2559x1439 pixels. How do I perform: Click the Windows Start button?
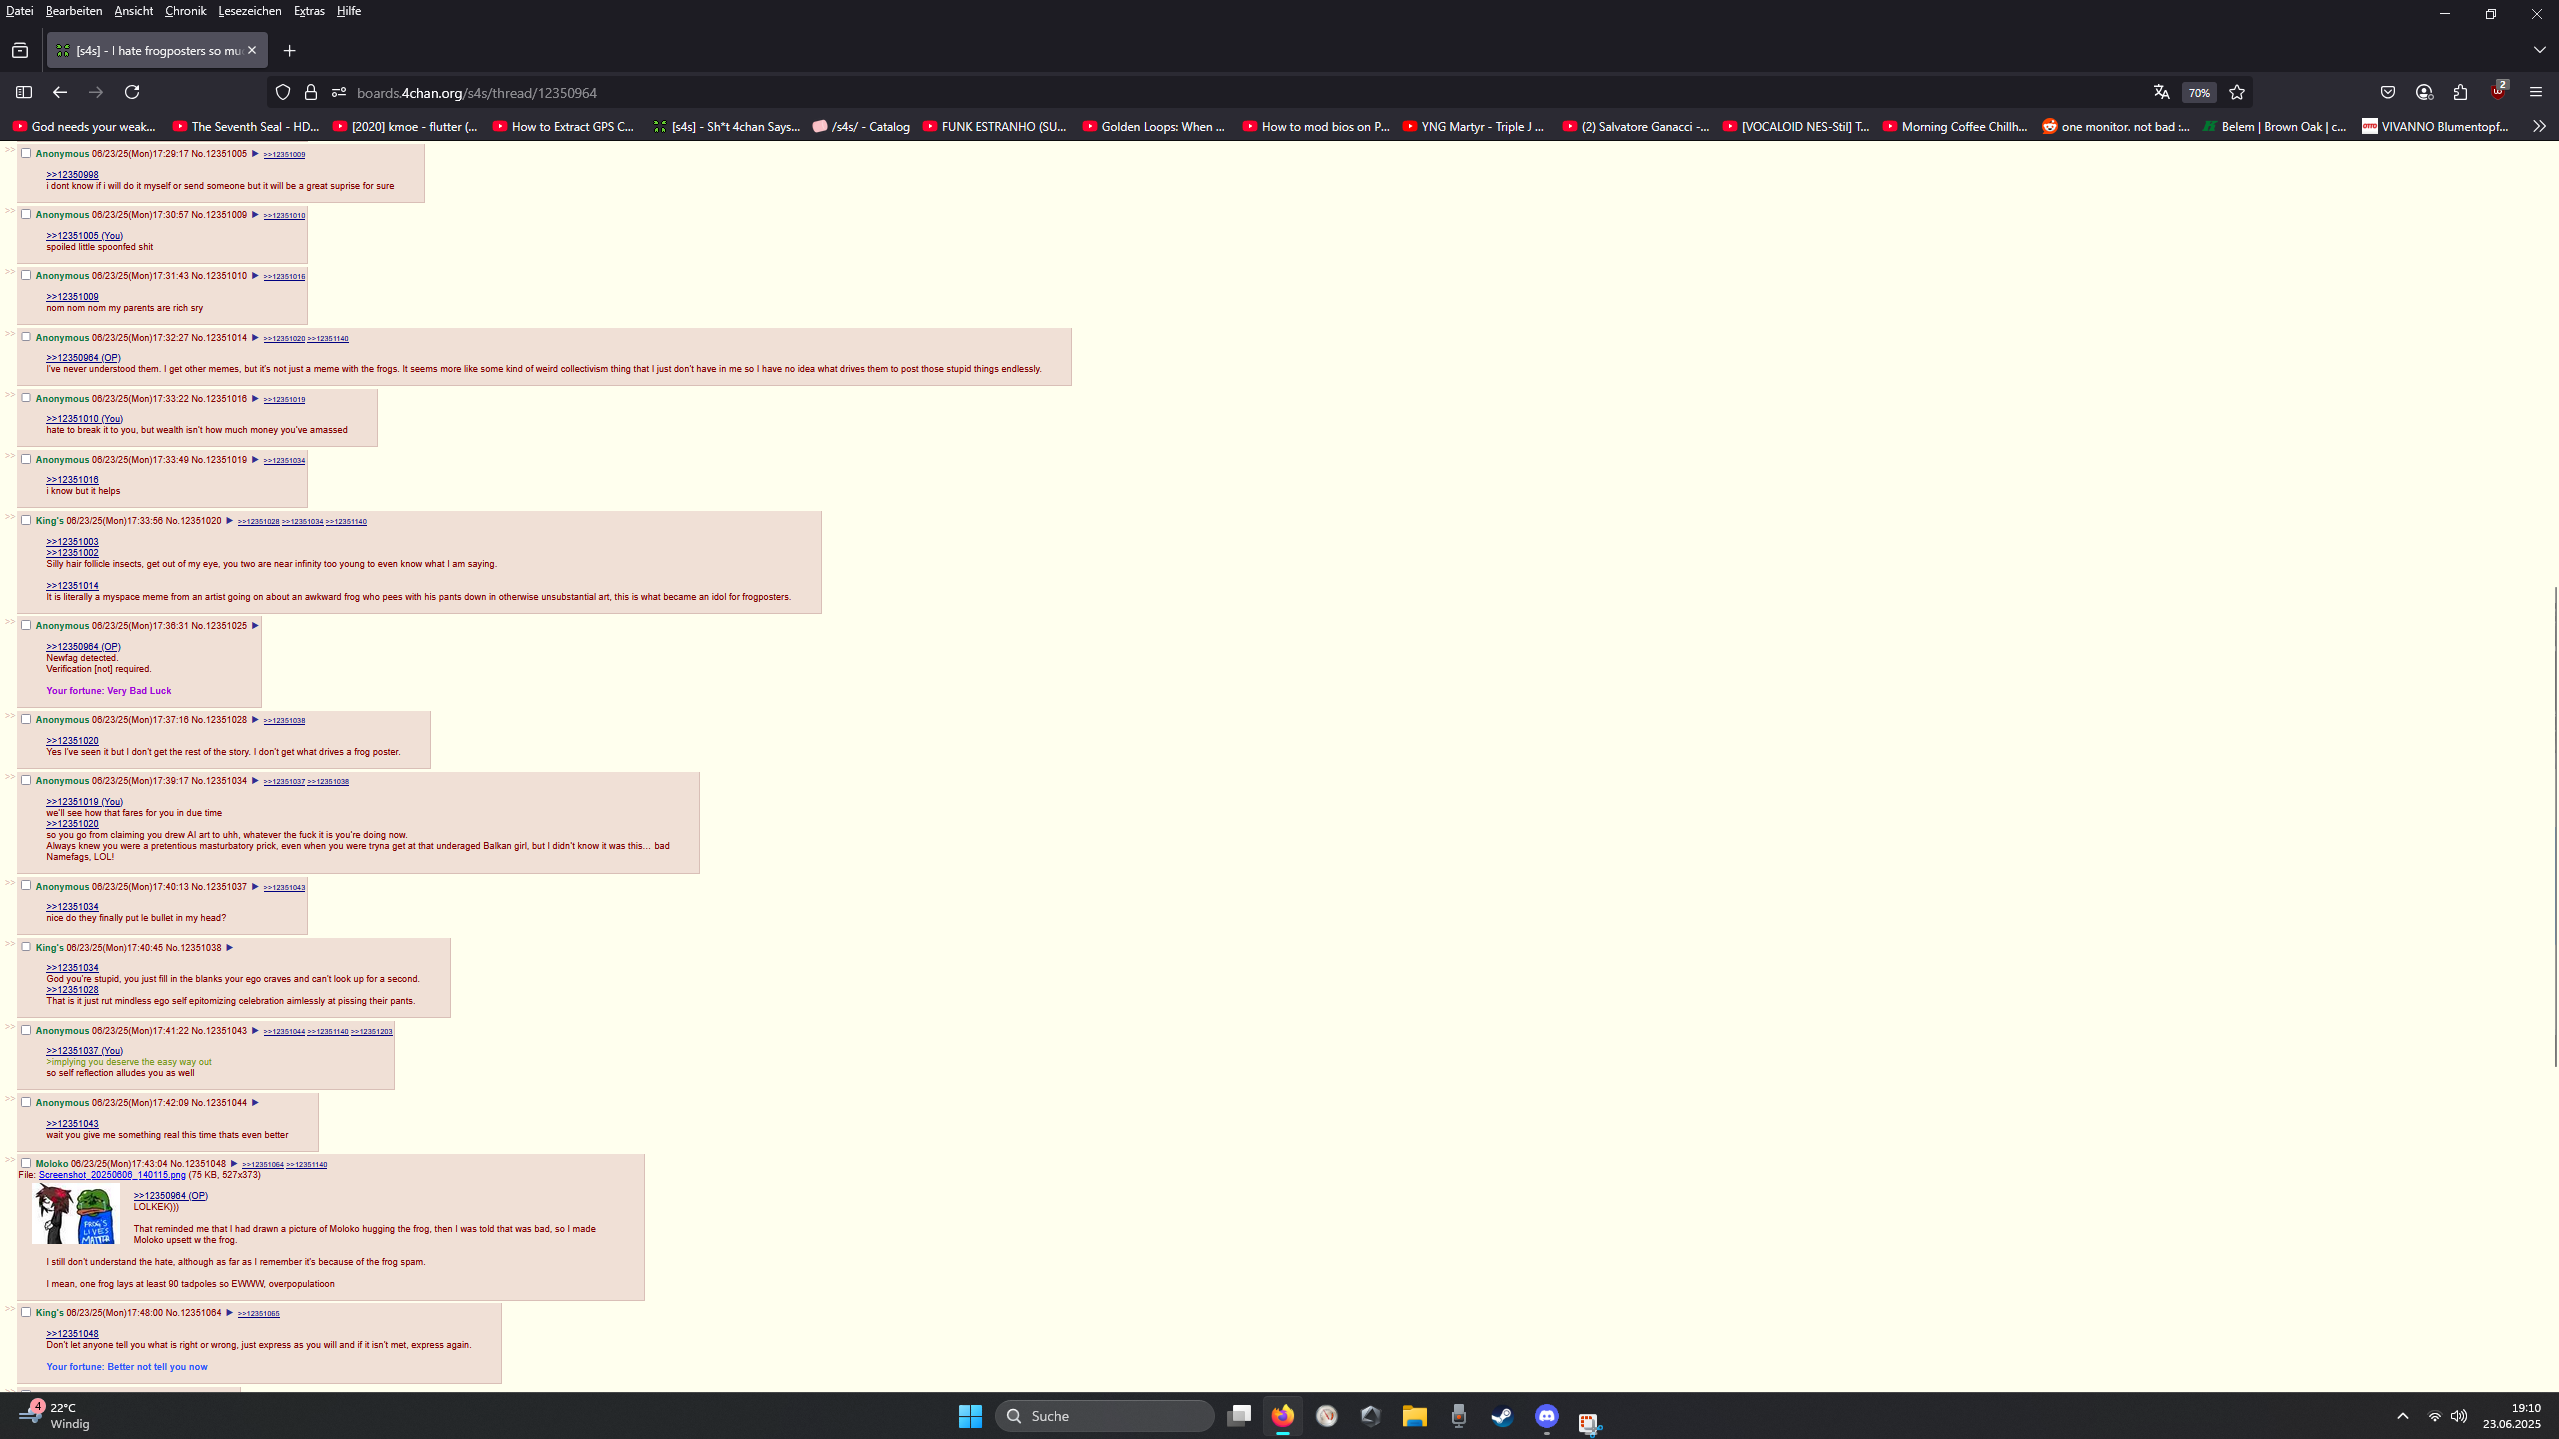[970, 1416]
